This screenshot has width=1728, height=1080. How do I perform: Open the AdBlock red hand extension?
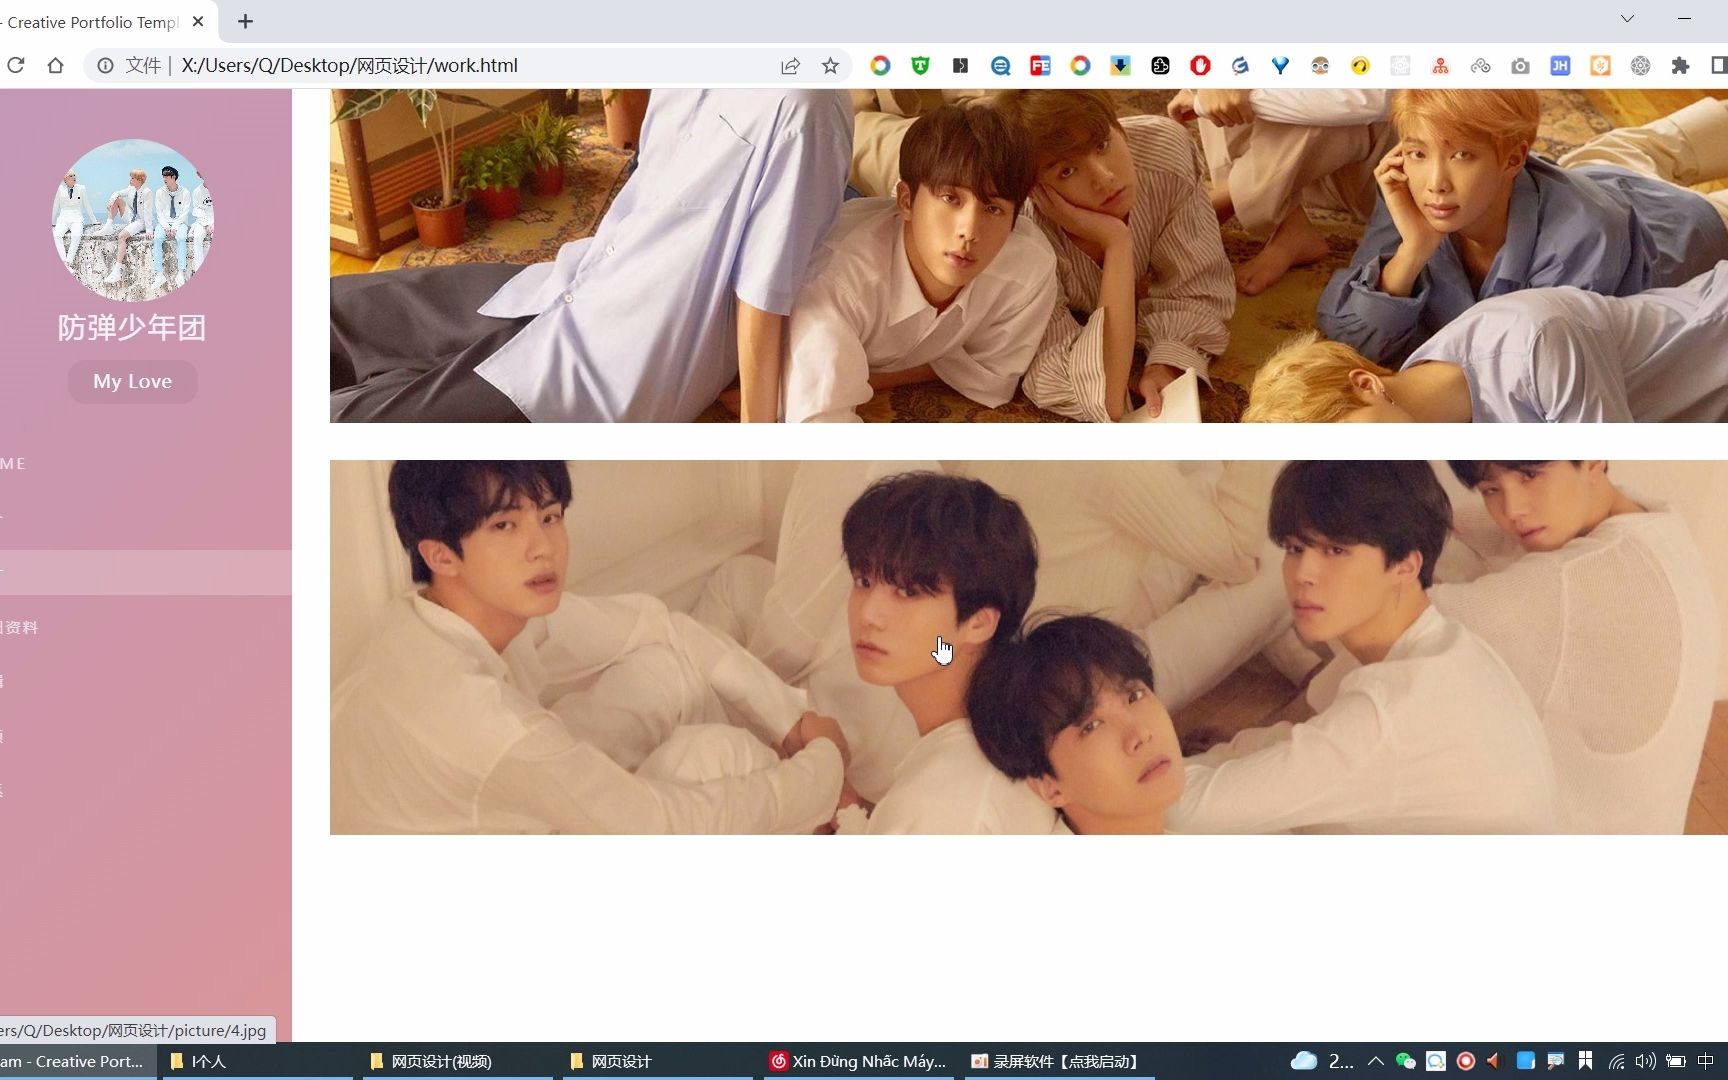click(x=1199, y=65)
